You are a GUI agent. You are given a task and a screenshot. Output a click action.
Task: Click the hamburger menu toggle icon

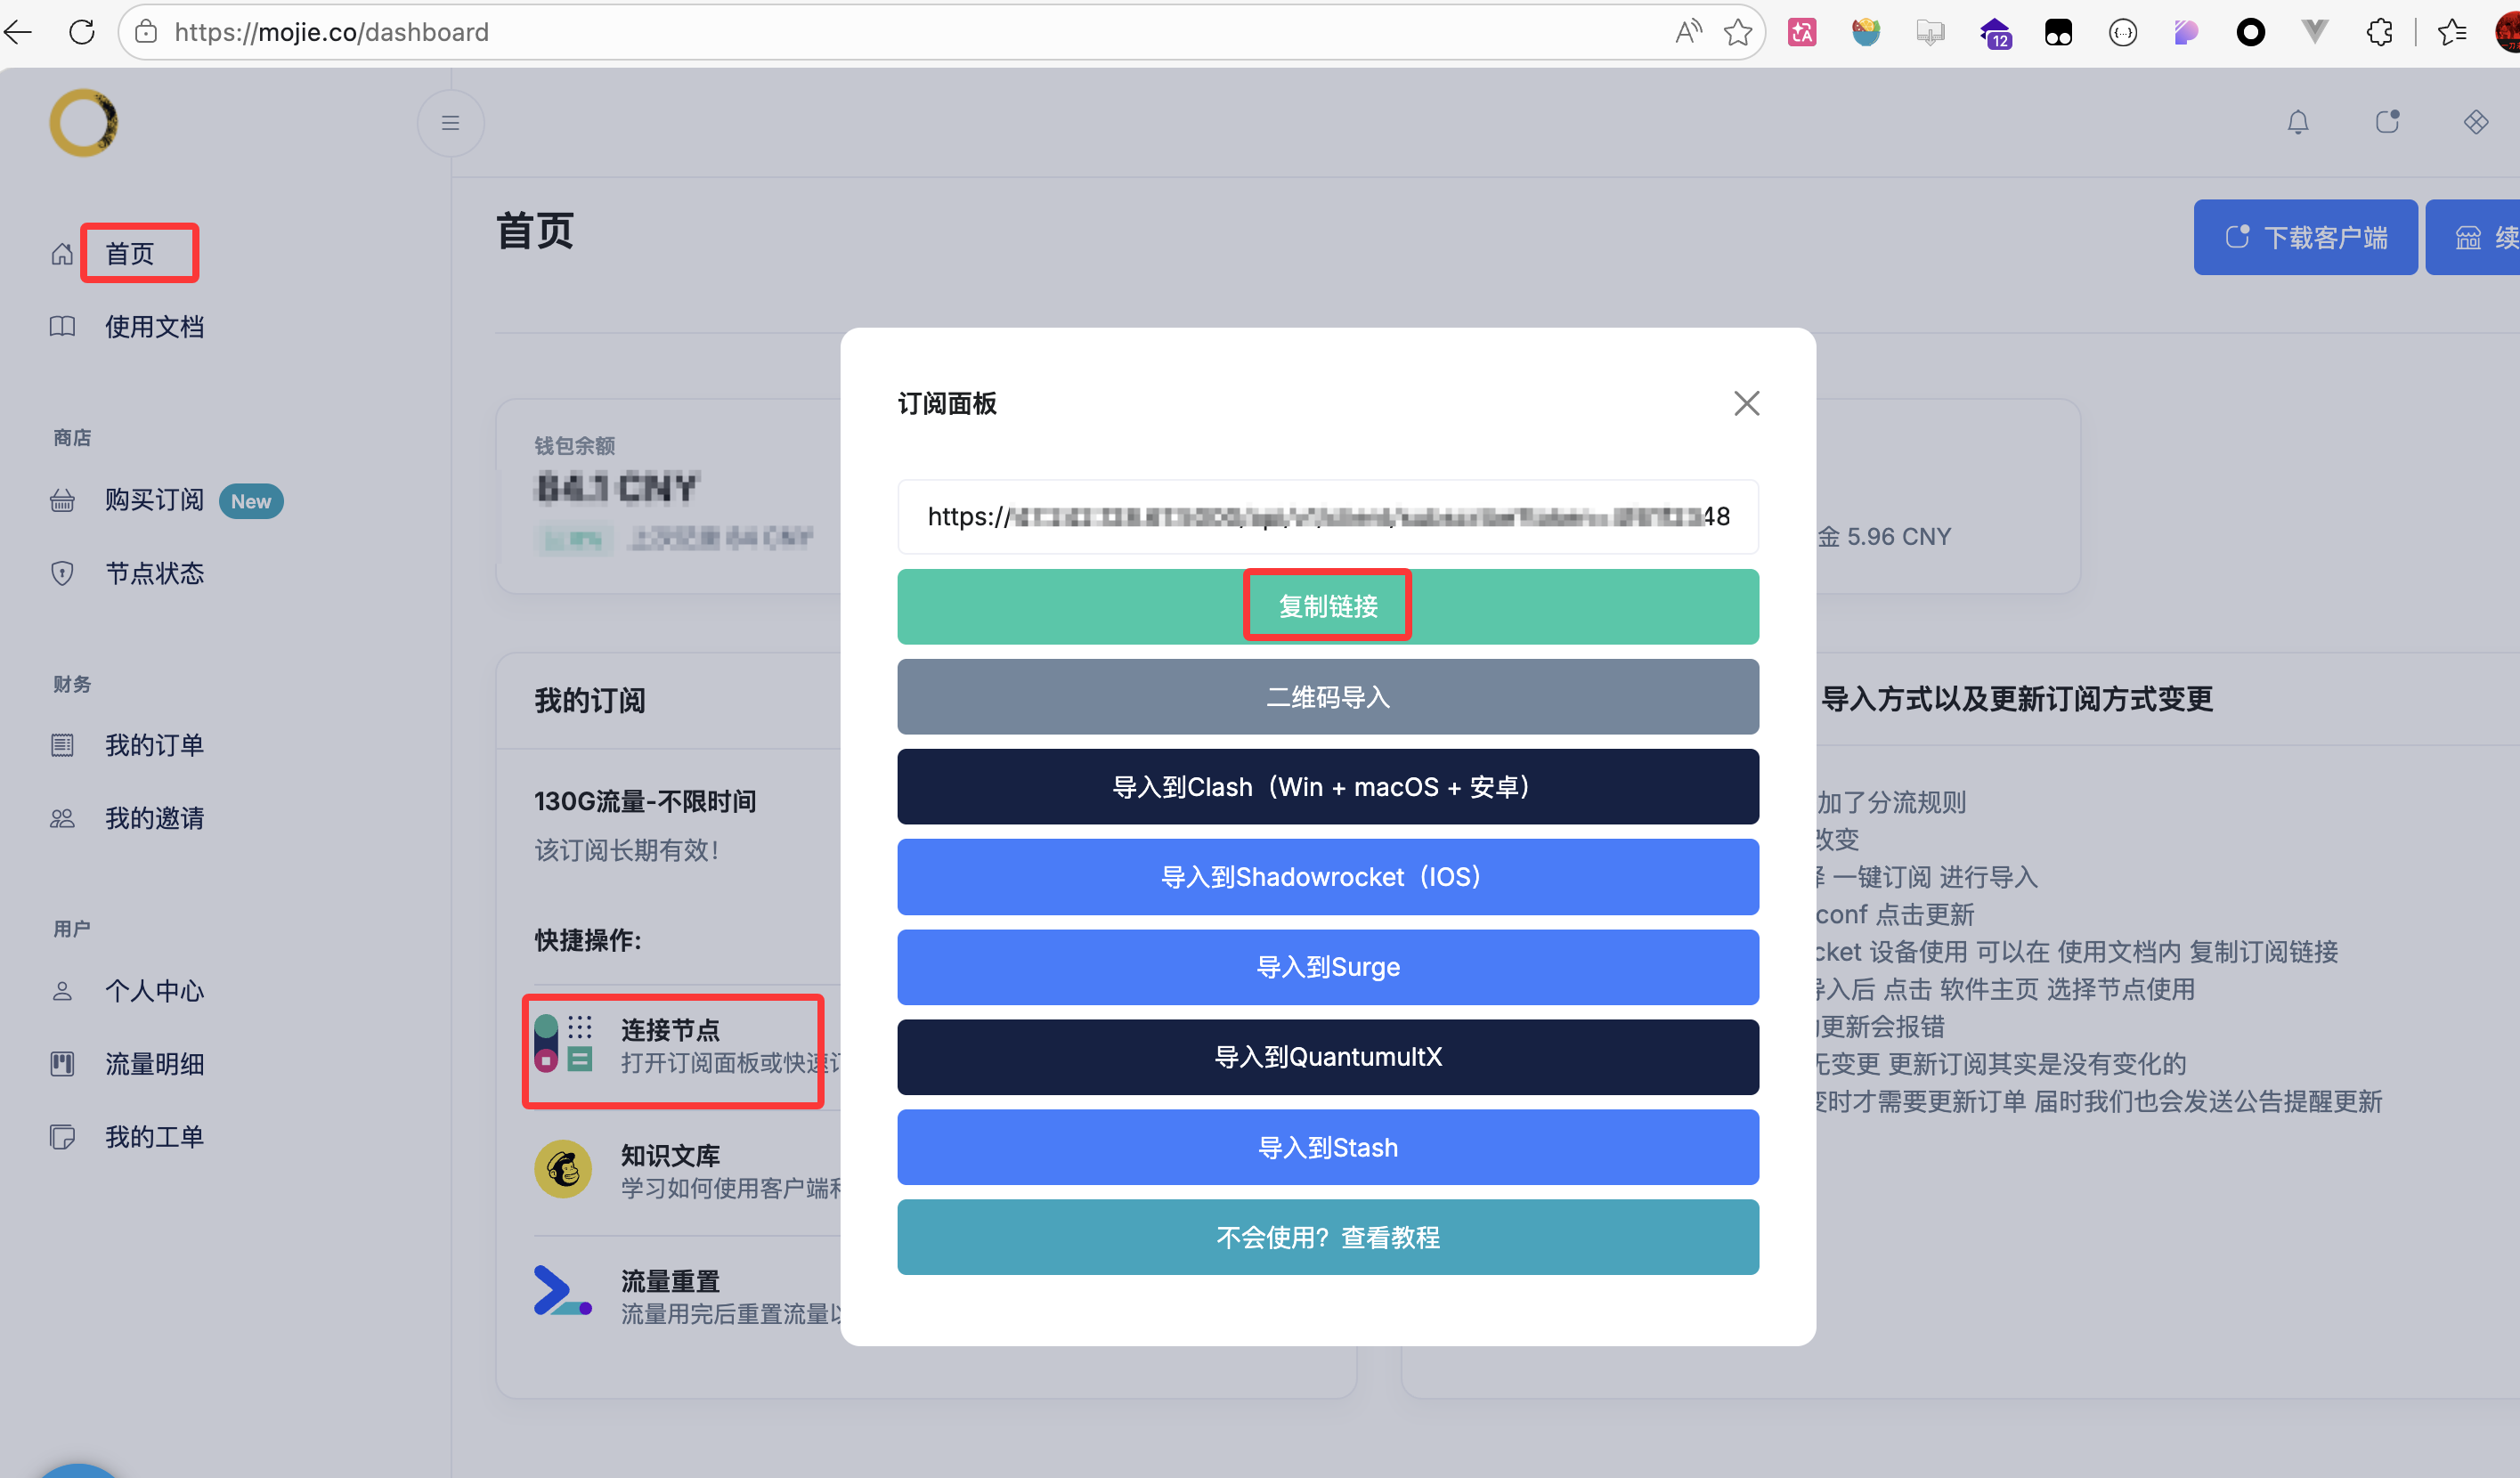(x=450, y=122)
